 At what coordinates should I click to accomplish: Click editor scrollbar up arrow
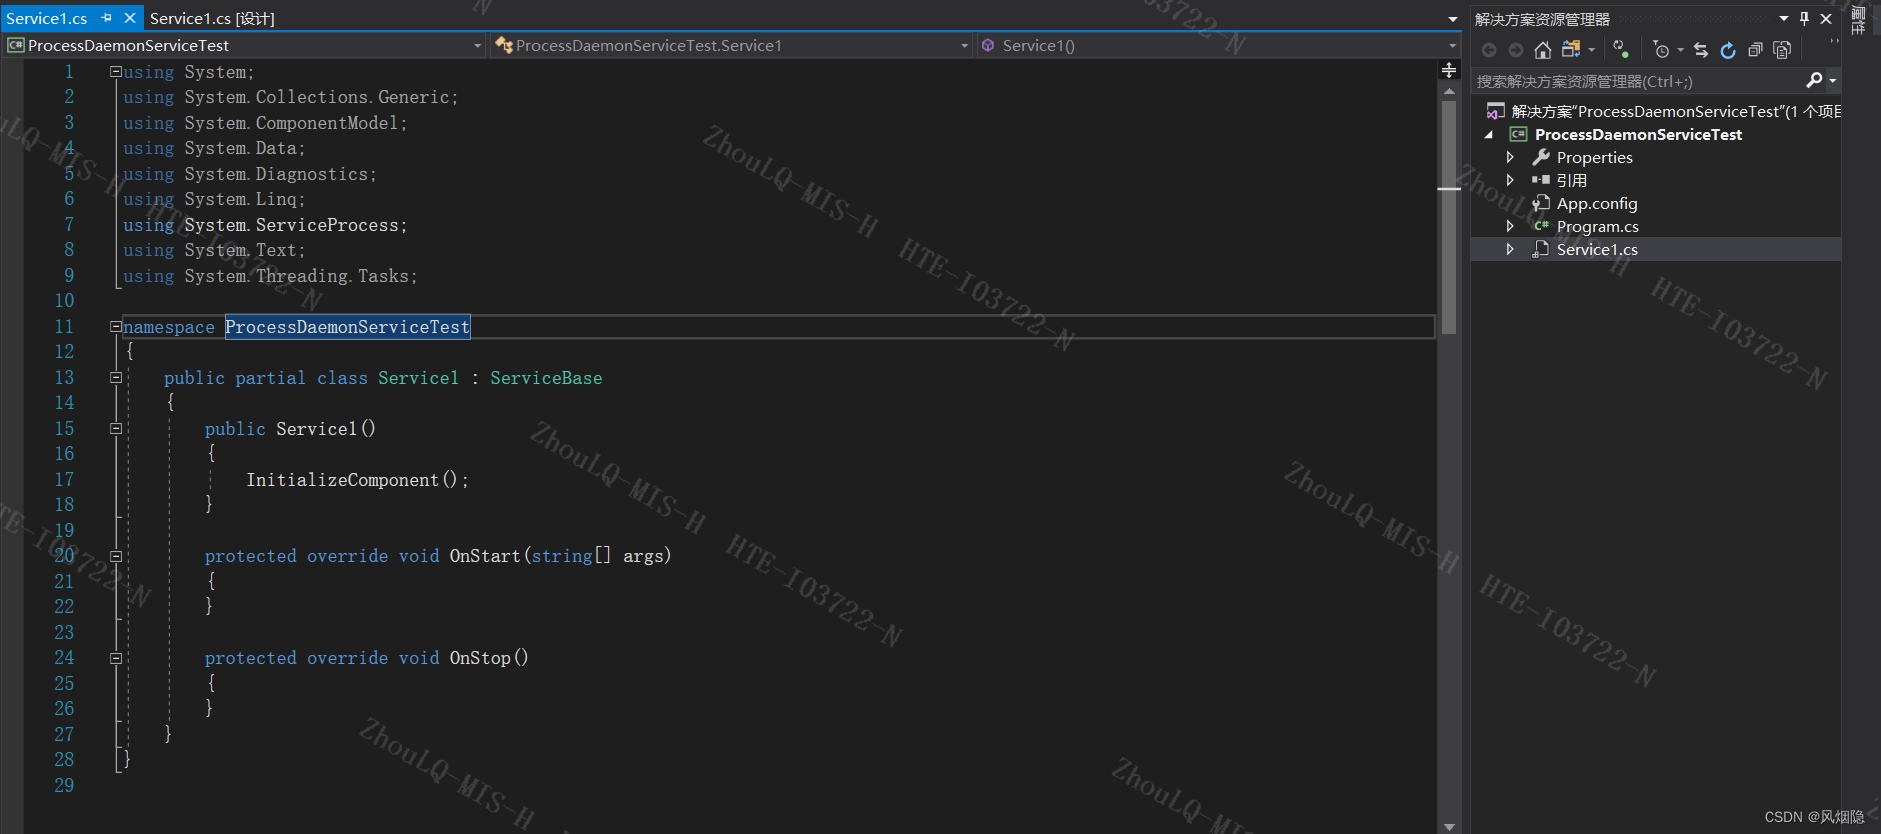pyautogui.click(x=1449, y=91)
